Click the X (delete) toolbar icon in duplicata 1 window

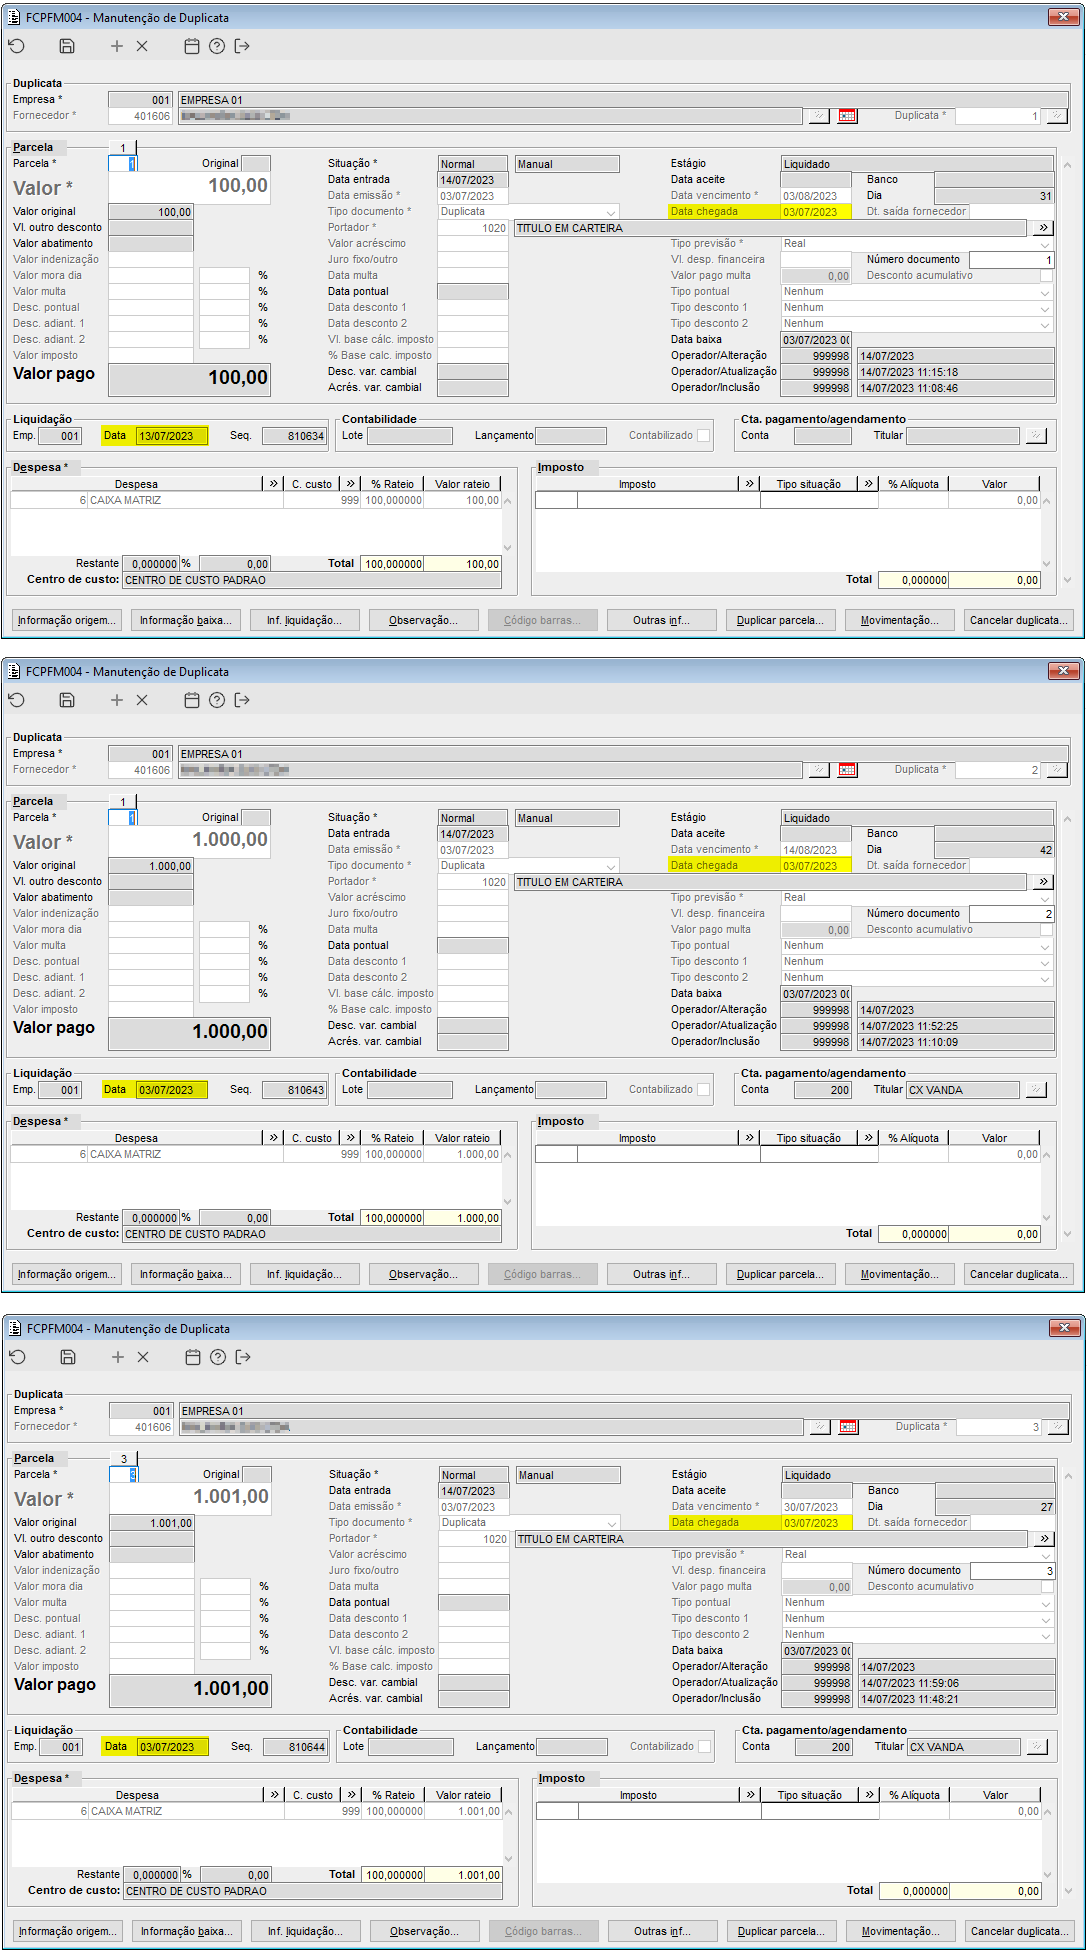point(142,46)
